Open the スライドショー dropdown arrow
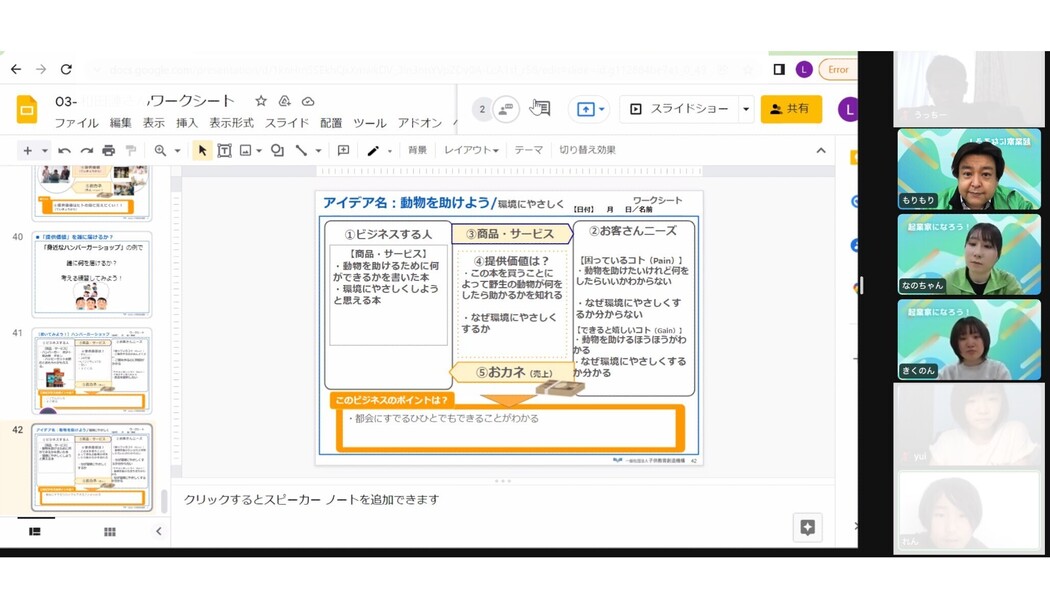Viewport: 1050px width, 591px height. tap(746, 109)
